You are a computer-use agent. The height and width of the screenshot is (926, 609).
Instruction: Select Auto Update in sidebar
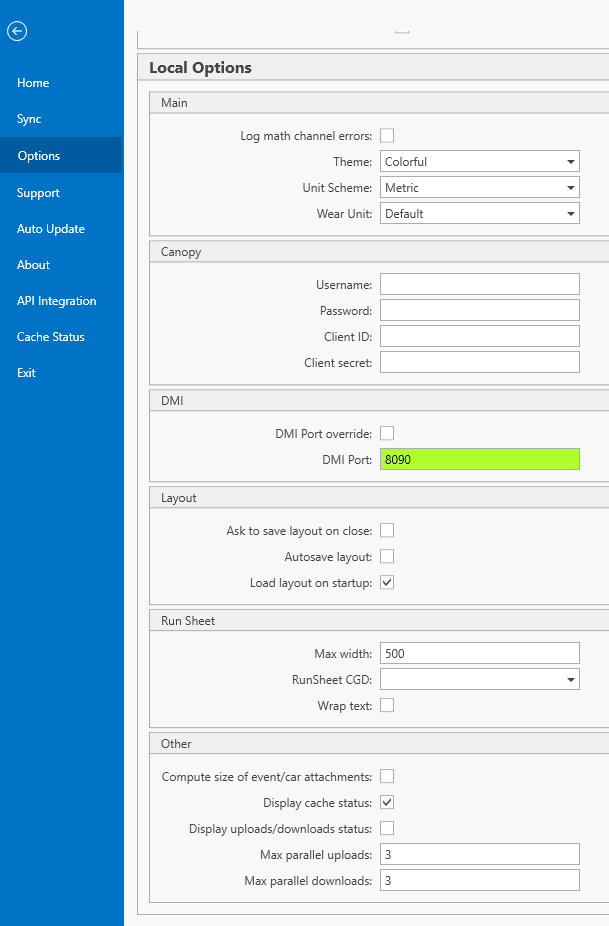pyautogui.click(x=50, y=229)
